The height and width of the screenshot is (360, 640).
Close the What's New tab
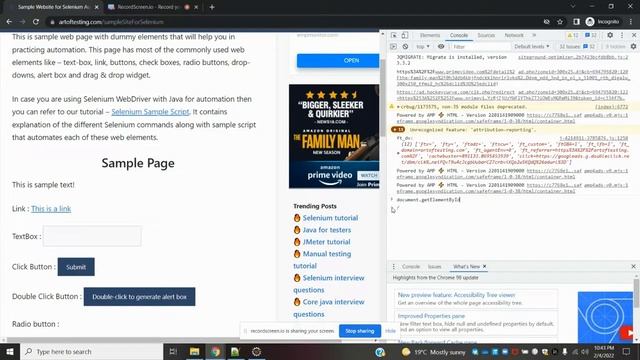click(484, 267)
